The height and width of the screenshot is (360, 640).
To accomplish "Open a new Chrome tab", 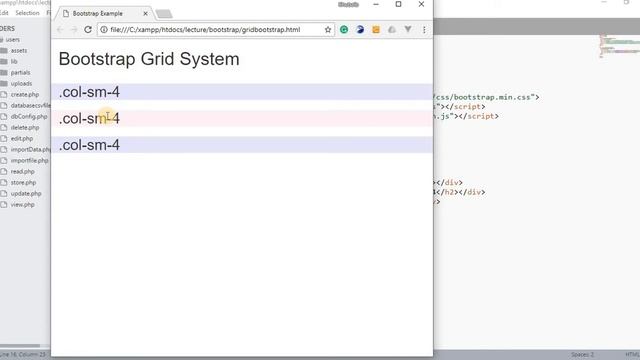I will point(164,14).
